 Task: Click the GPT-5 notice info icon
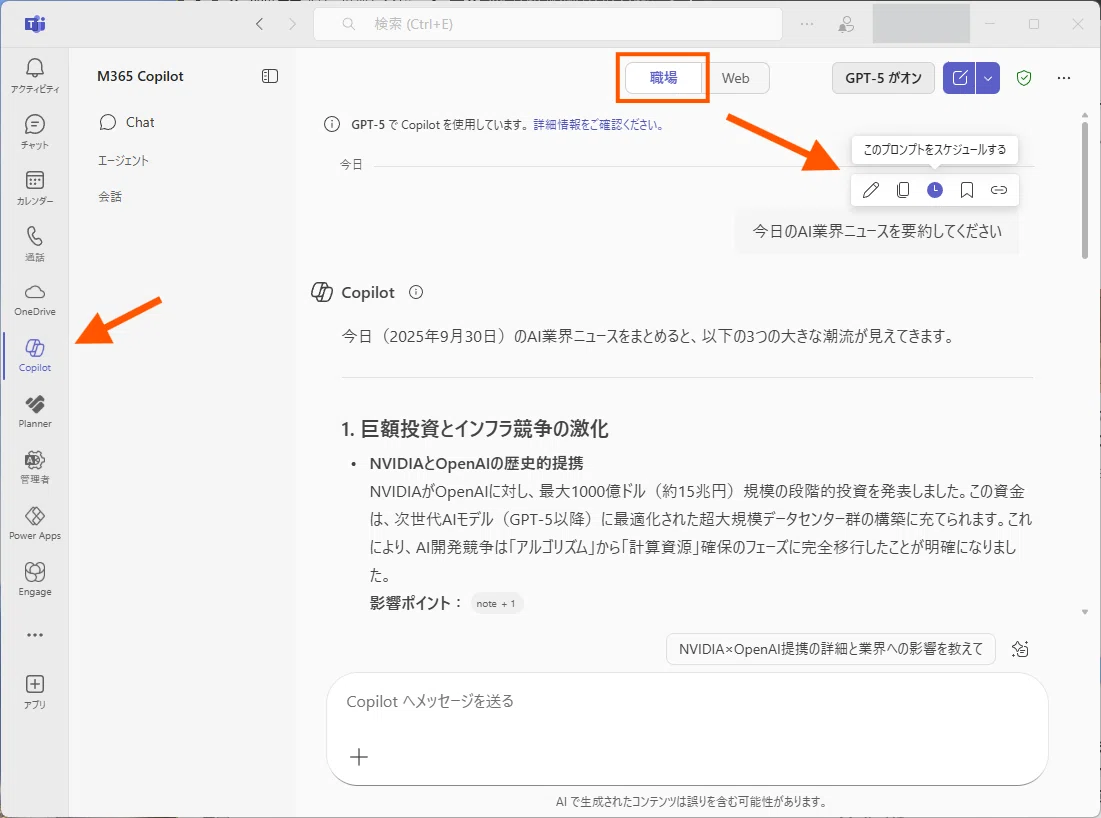point(331,124)
